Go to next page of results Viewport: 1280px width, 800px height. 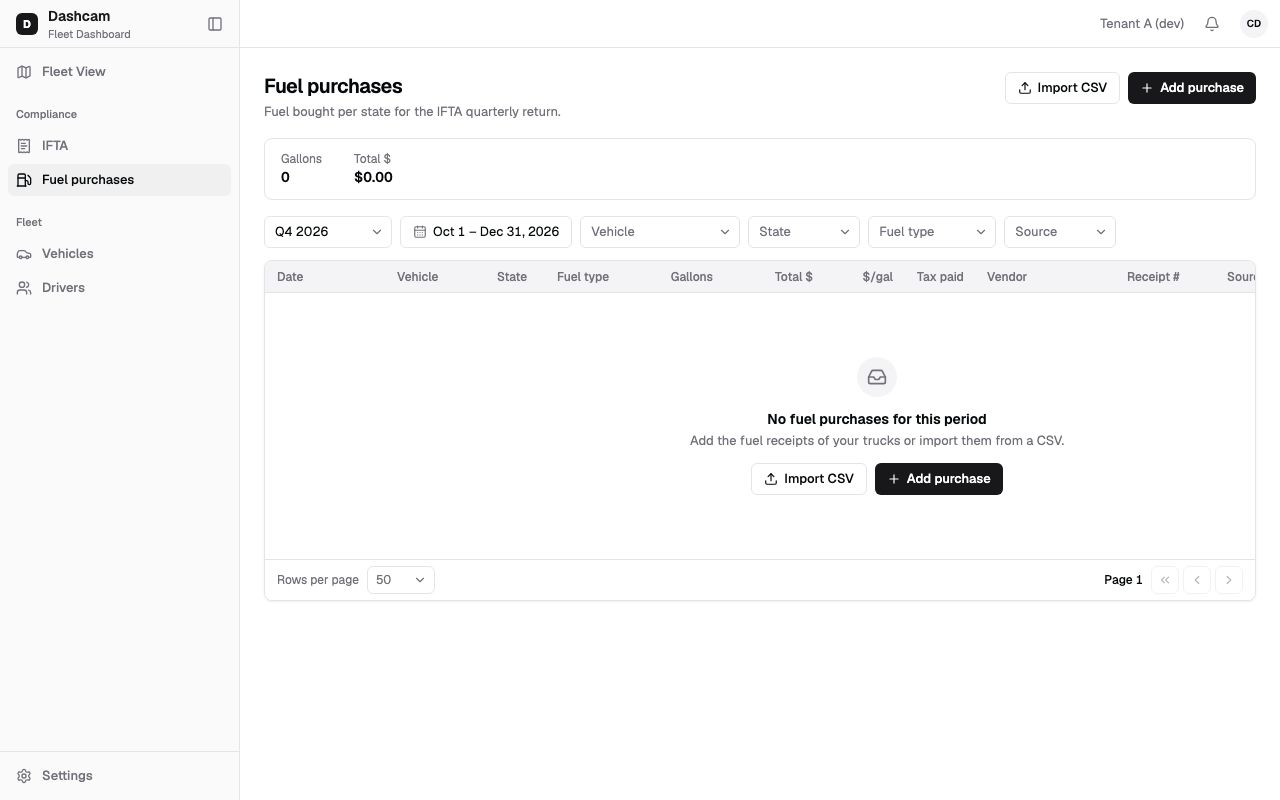point(1229,580)
